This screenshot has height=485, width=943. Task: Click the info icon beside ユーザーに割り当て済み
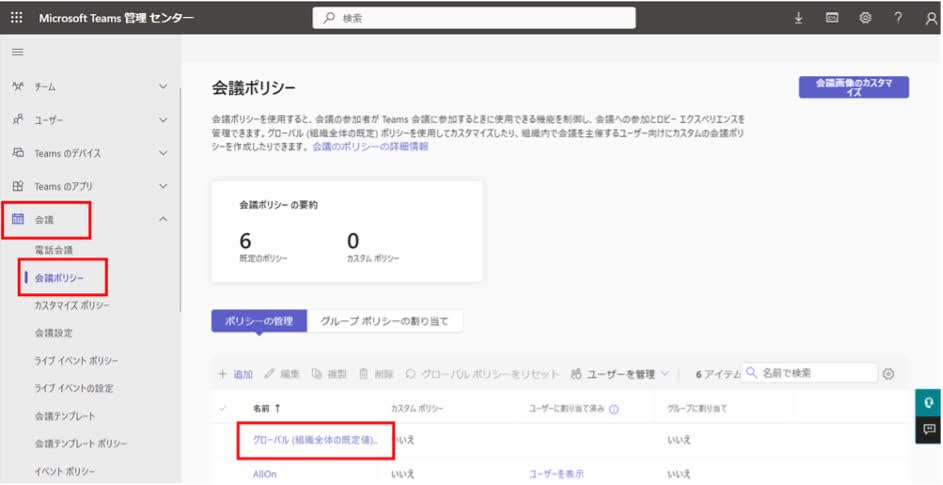(x=613, y=409)
